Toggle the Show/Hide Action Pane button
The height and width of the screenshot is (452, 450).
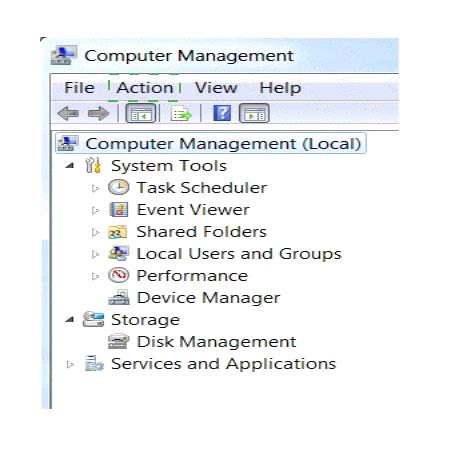[x=254, y=113]
